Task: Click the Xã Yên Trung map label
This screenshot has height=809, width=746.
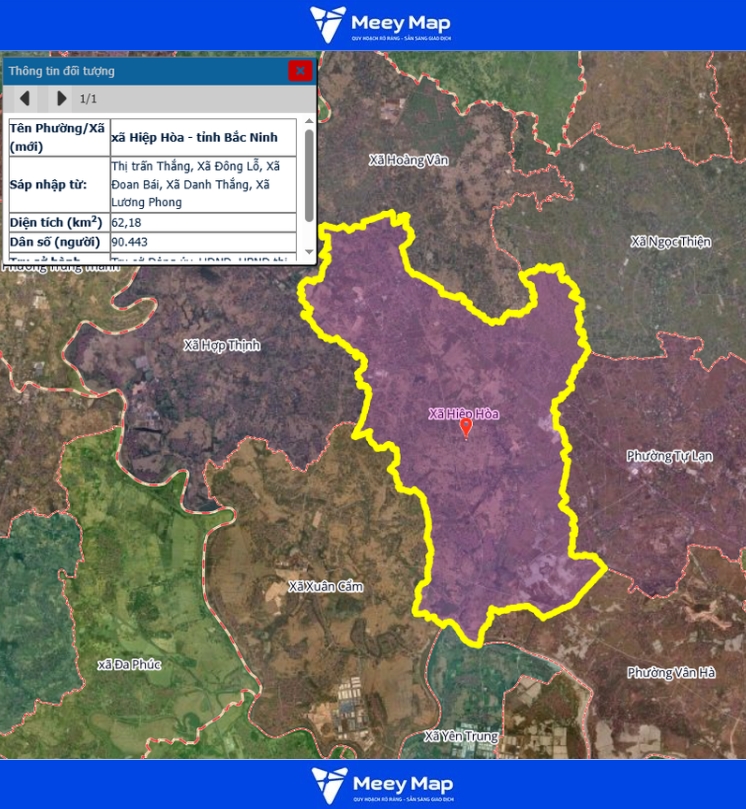Action: [460, 736]
